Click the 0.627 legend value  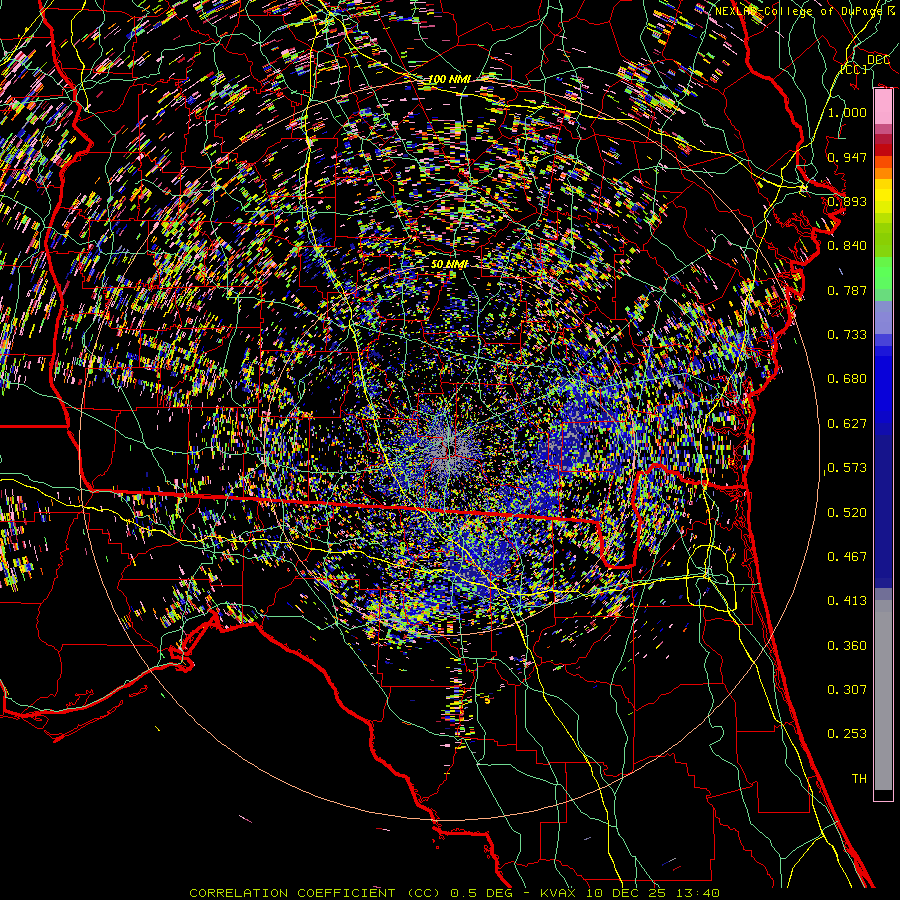(847, 424)
